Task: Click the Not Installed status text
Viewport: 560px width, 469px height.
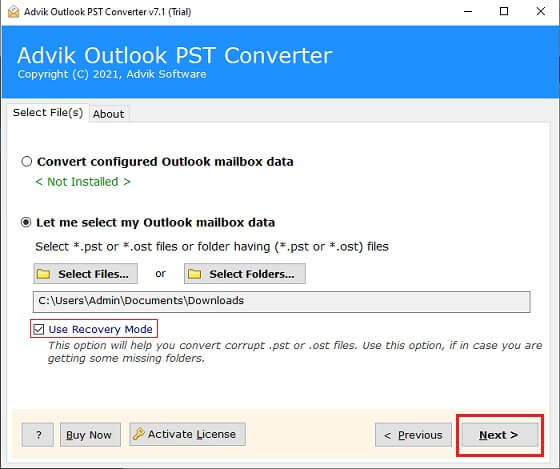Action: [x=83, y=182]
